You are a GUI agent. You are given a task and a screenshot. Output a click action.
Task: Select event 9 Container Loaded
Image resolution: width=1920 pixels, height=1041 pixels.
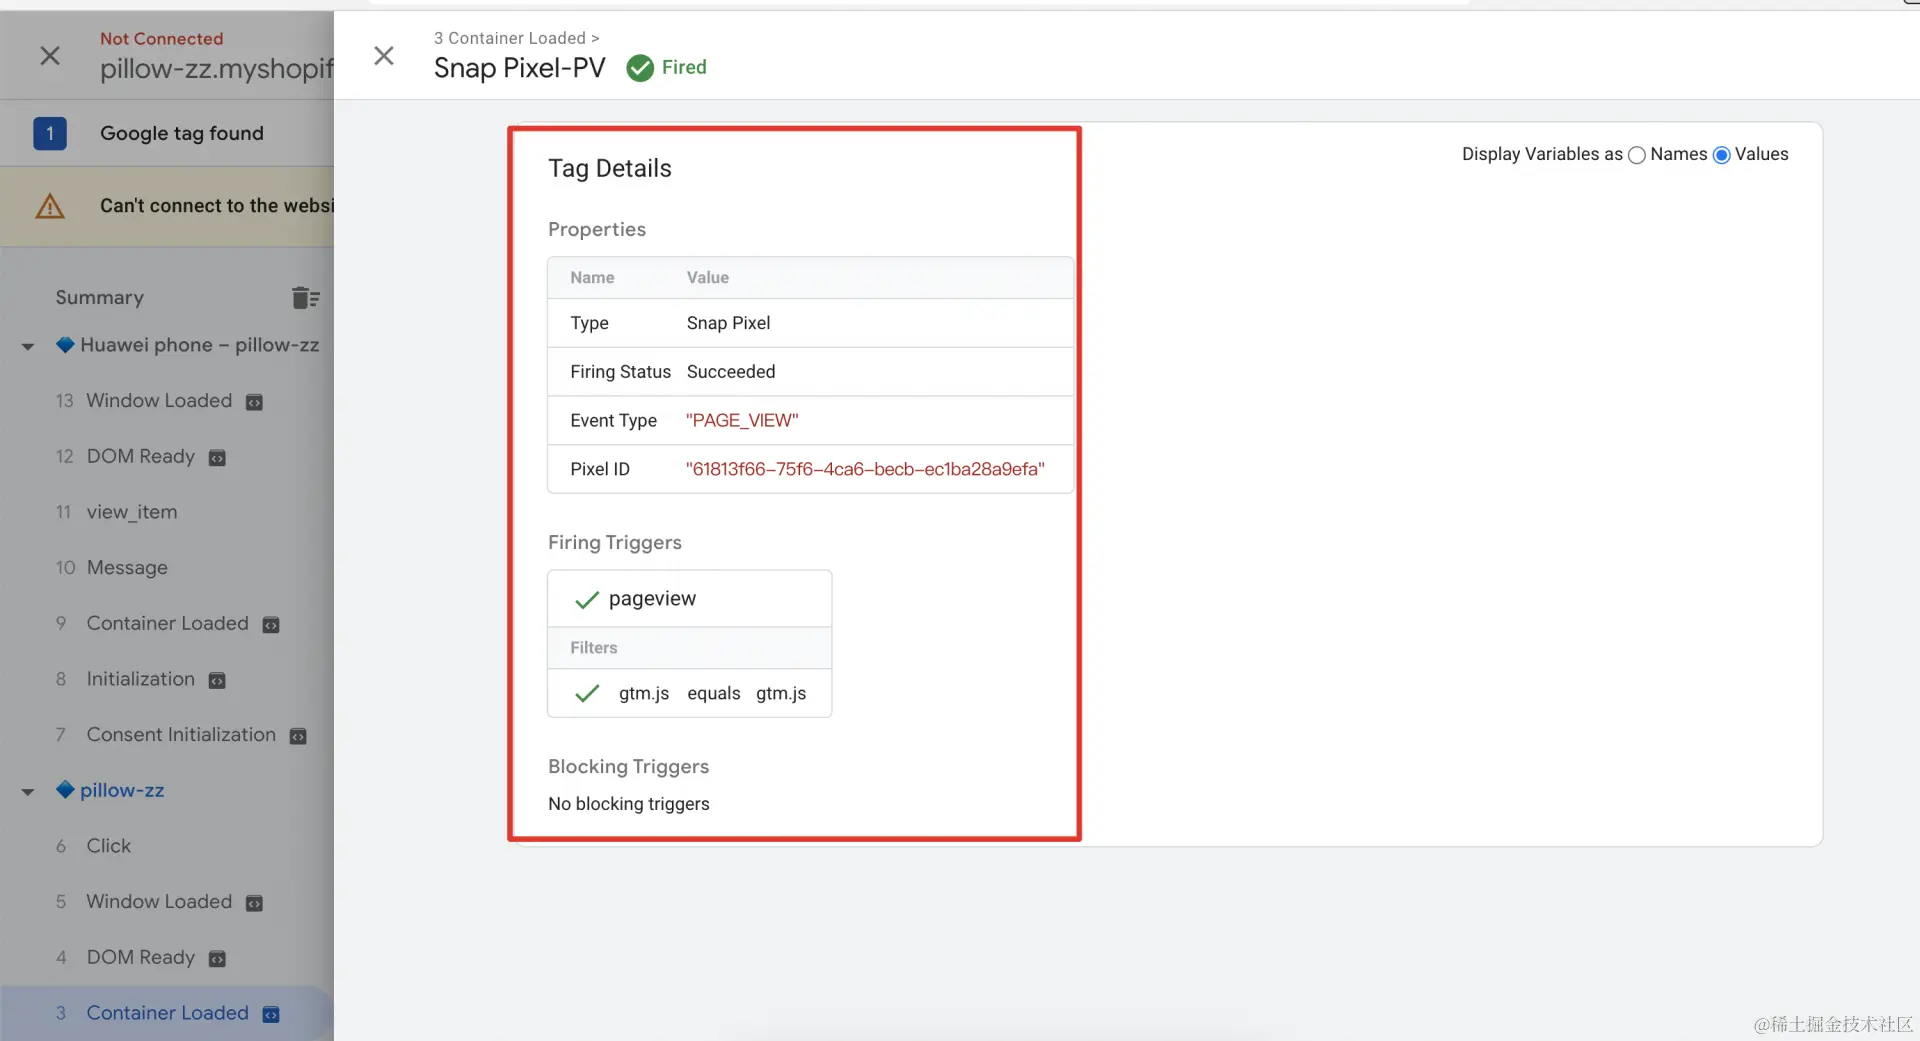(167, 624)
